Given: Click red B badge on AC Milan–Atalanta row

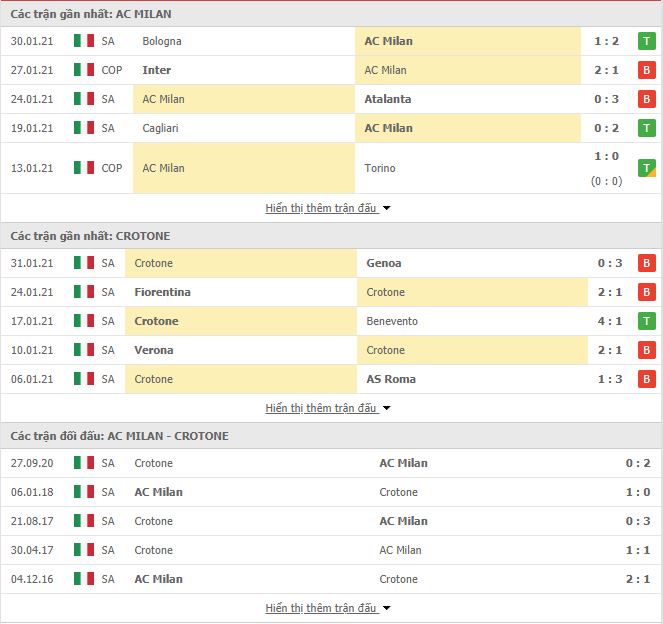Looking at the screenshot, I should coord(646,99).
